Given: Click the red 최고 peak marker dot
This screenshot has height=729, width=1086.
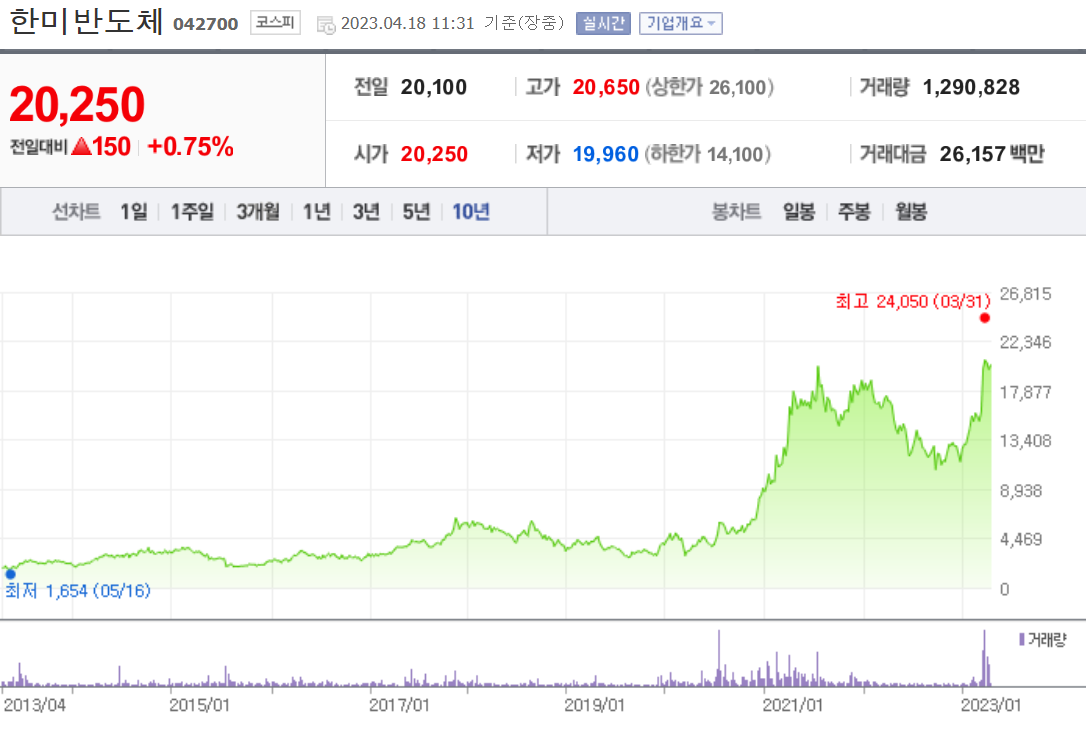Looking at the screenshot, I should (x=985, y=318).
